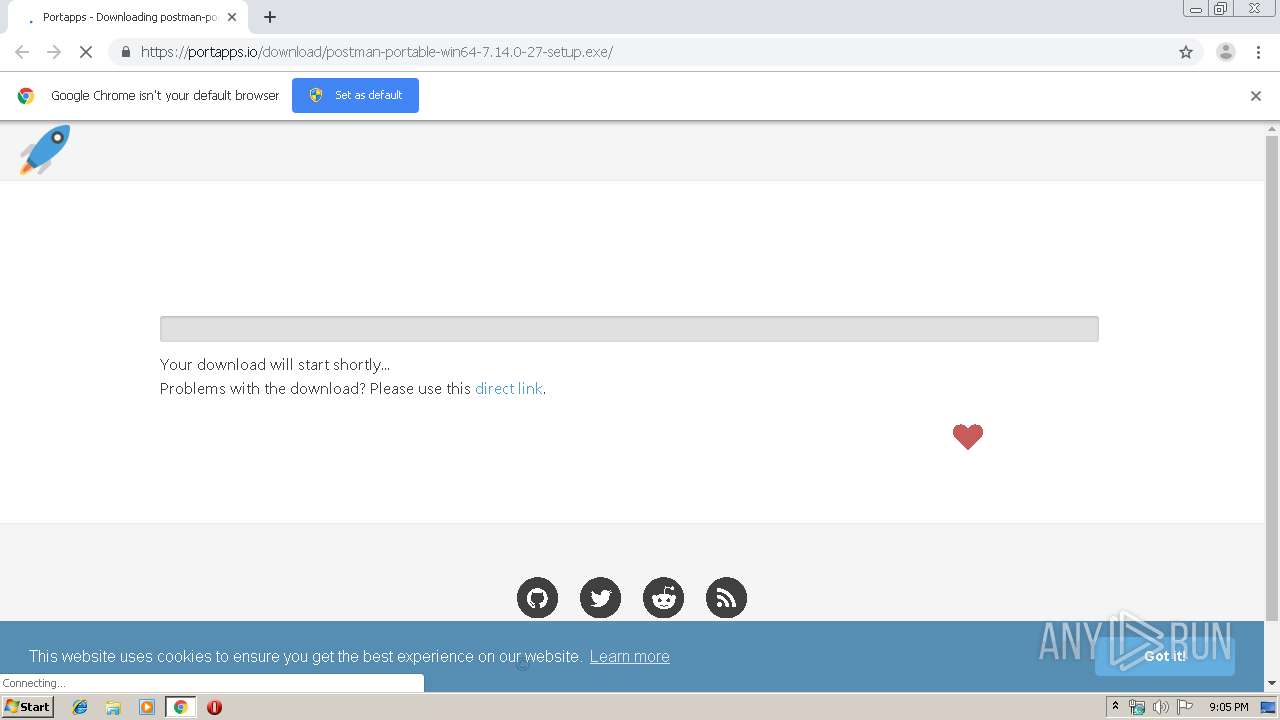Screen dimensions: 1280x720
Task: Switch to Chrome in the taskbar
Action: pyautogui.click(x=181, y=707)
